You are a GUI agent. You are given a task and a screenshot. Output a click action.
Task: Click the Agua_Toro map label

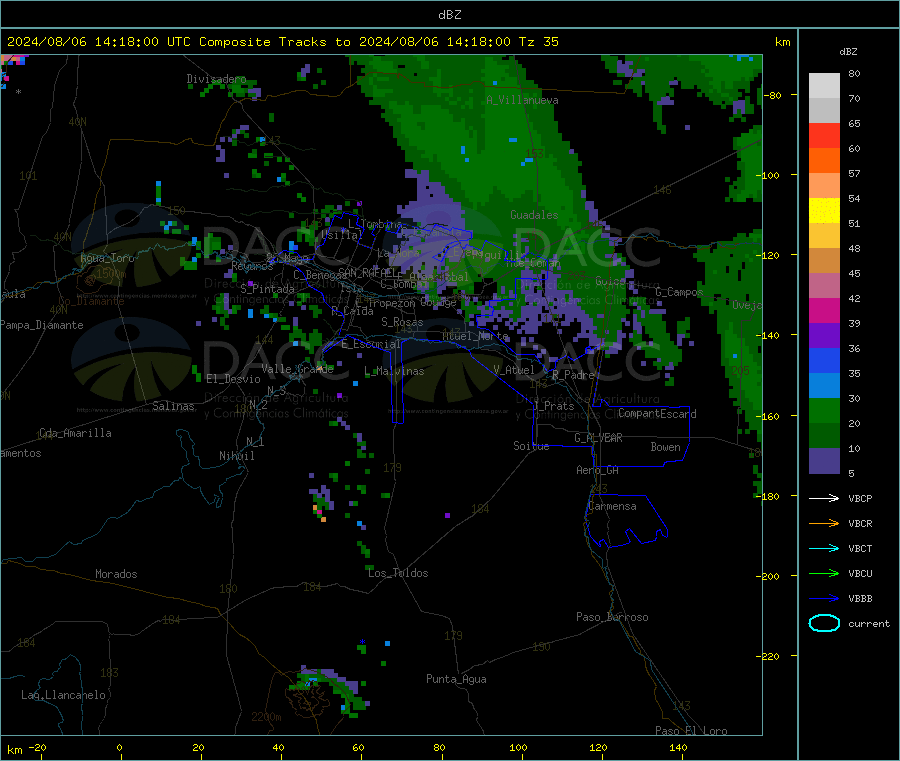pos(107,258)
